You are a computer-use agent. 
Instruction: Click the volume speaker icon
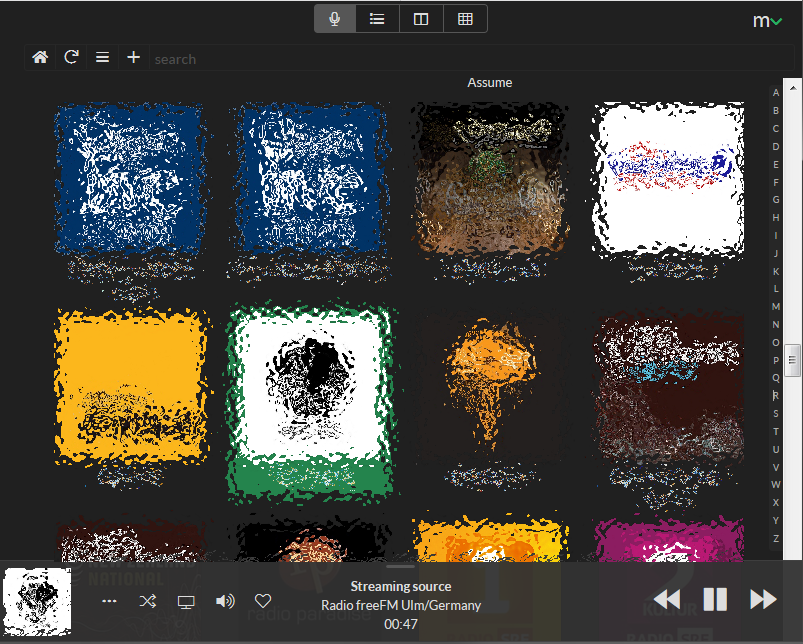[x=225, y=601]
